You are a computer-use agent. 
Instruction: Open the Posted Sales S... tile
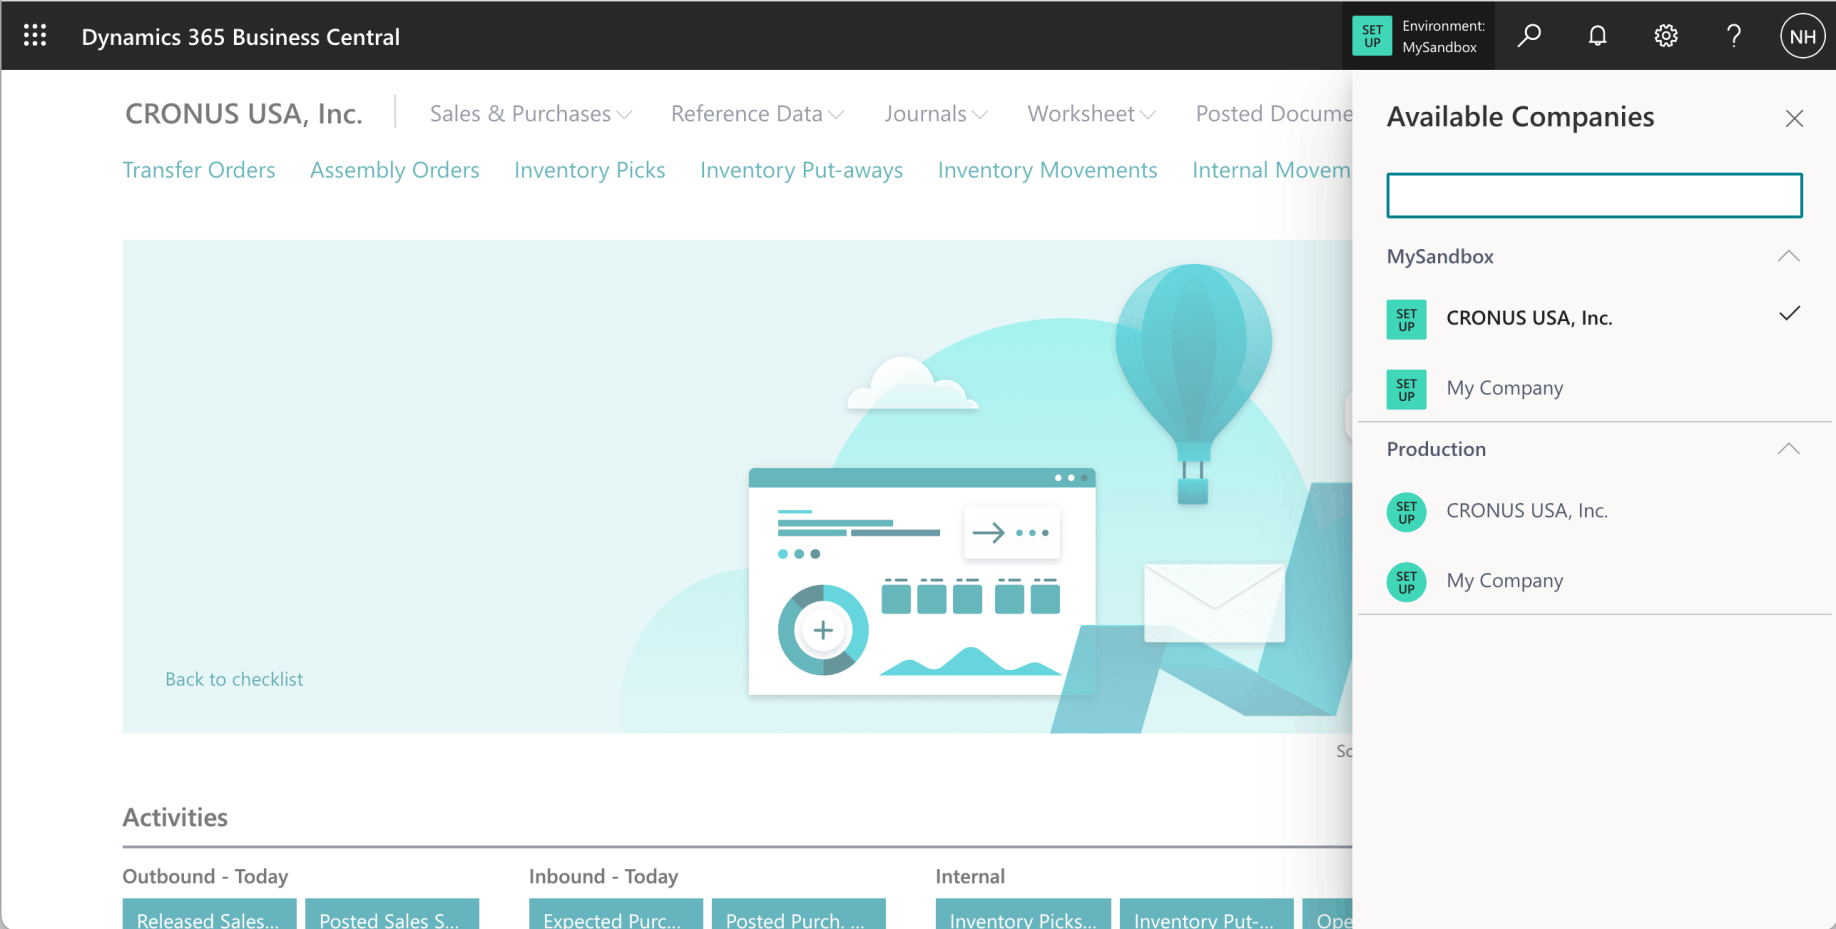pos(392,914)
